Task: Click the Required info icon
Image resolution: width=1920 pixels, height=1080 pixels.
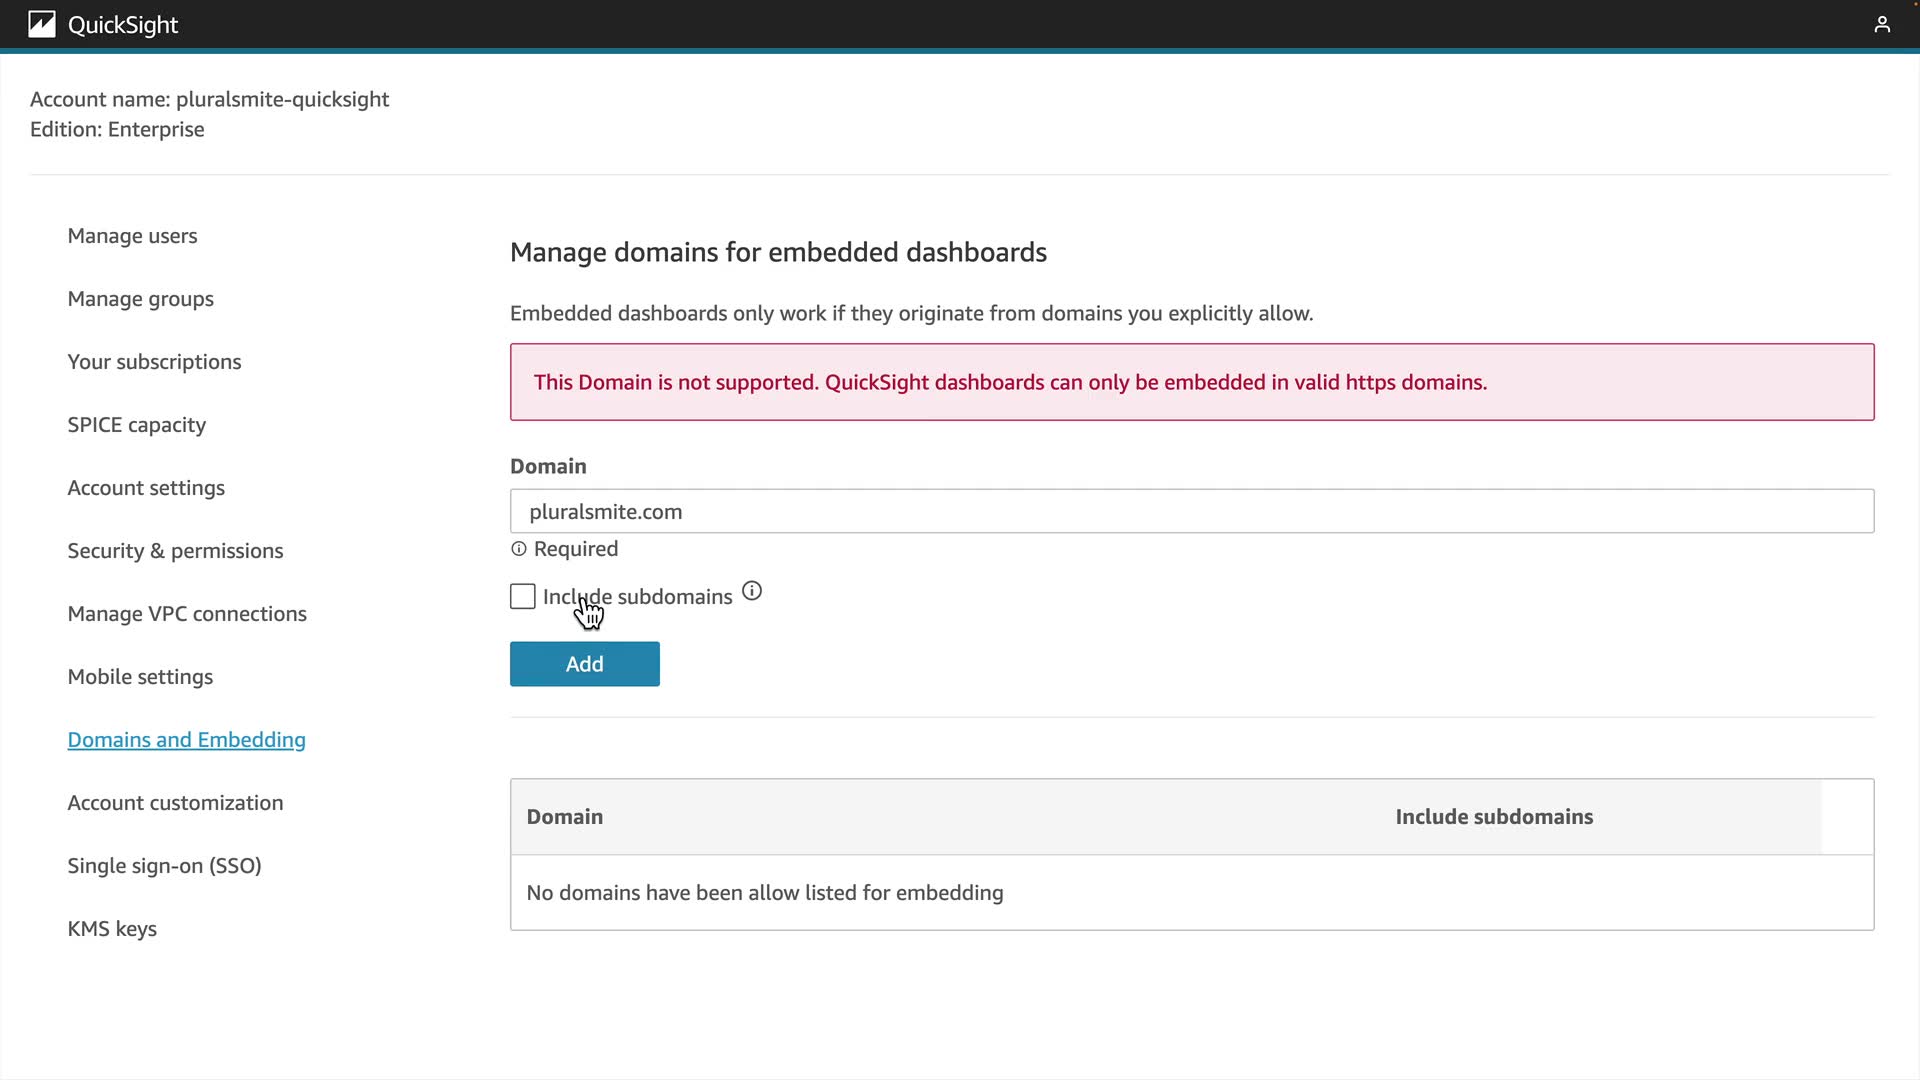Action: point(518,549)
